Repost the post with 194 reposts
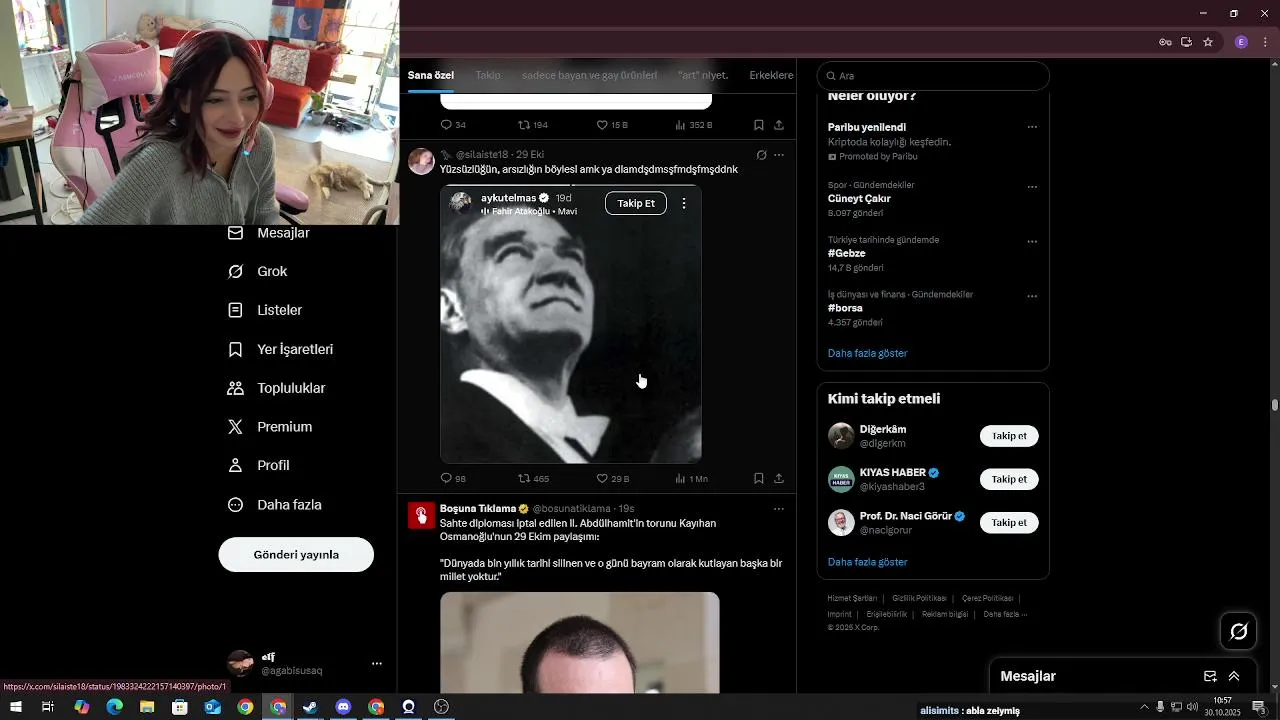 coord(533,125)
